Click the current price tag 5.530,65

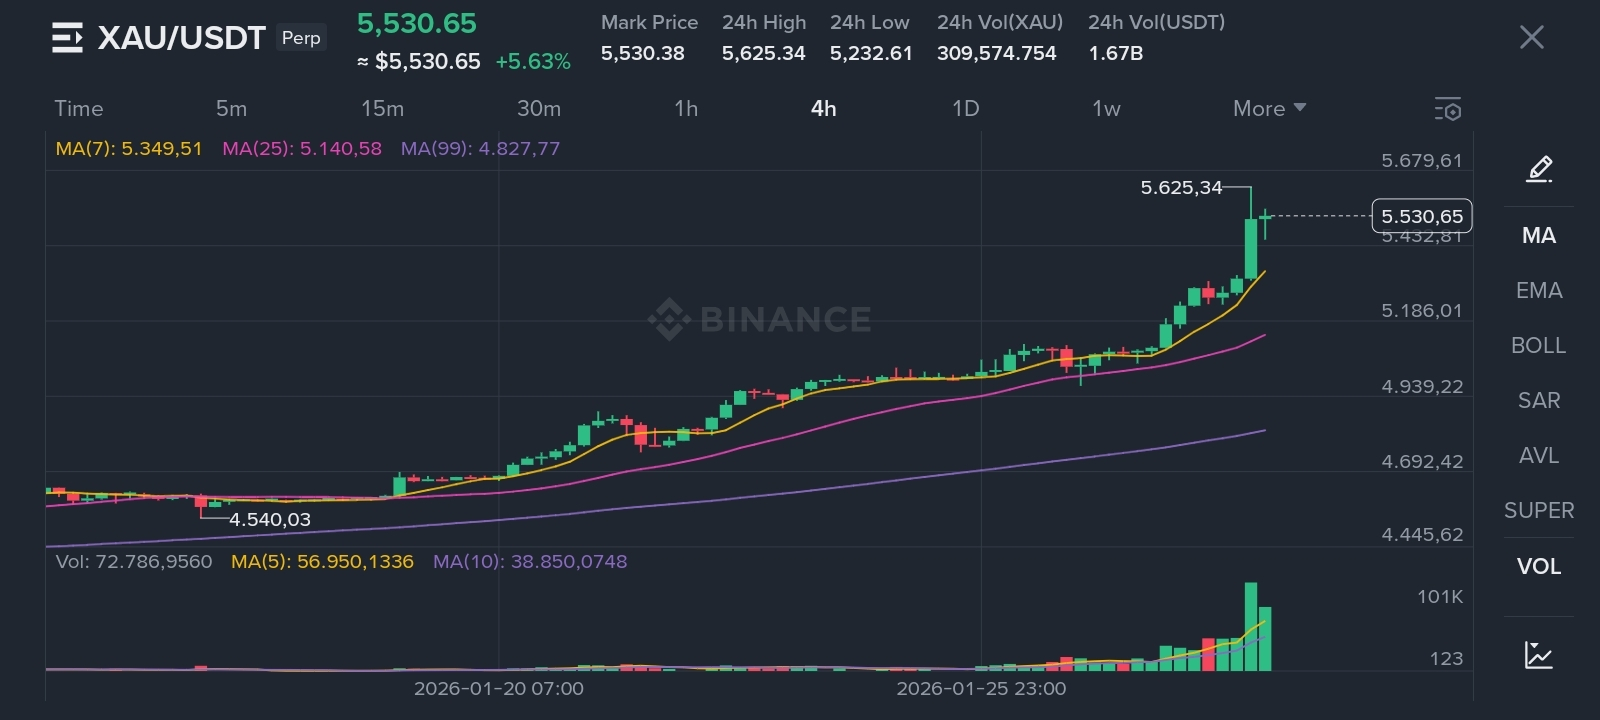[x=1422, y=216]
